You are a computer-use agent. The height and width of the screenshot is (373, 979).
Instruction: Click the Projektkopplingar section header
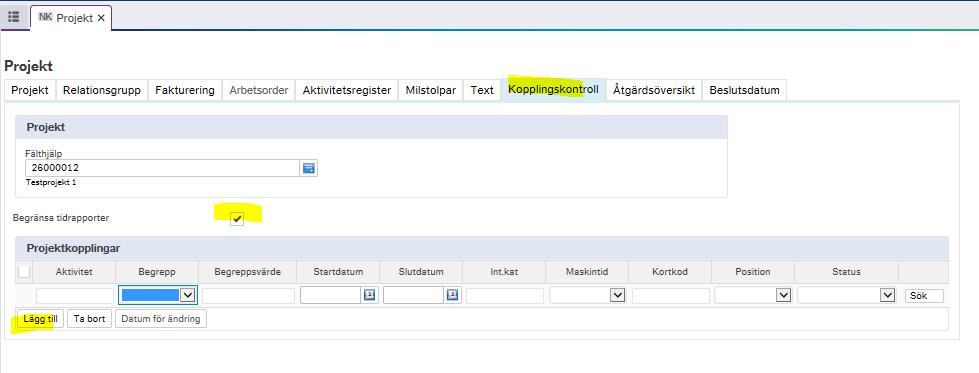(x=481, y=248)
